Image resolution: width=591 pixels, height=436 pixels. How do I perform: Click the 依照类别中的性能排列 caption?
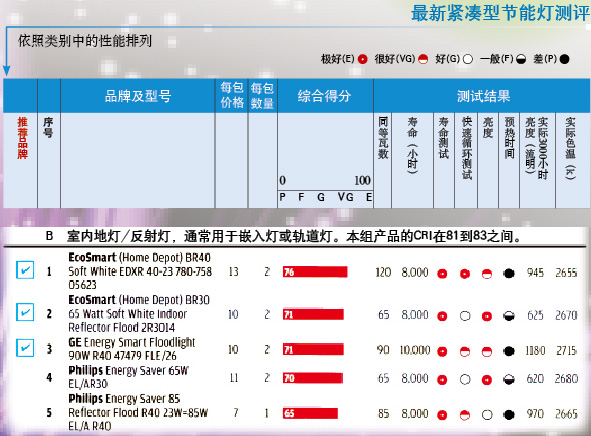85,41
